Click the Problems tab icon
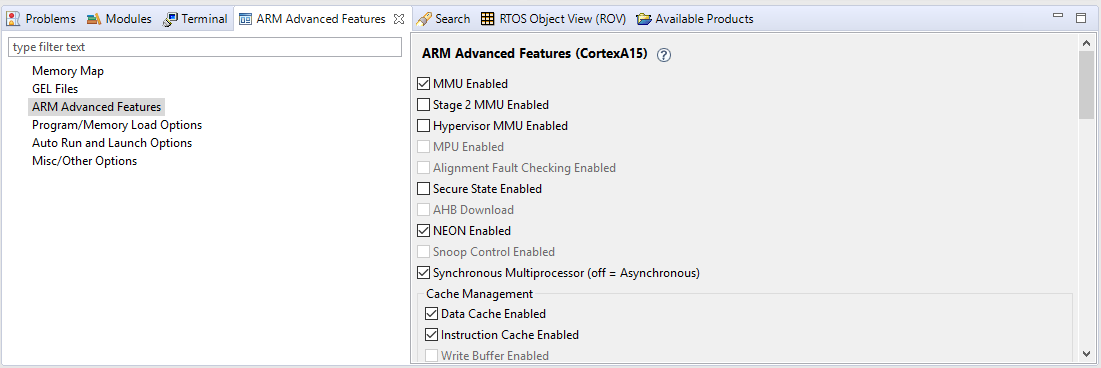The image size is (1101, 368). (x=13, y=19)
